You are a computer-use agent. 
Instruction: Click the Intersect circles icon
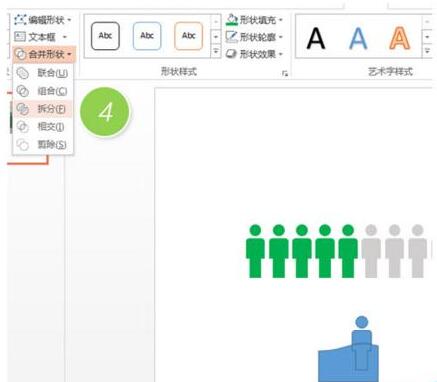point(23,127)
